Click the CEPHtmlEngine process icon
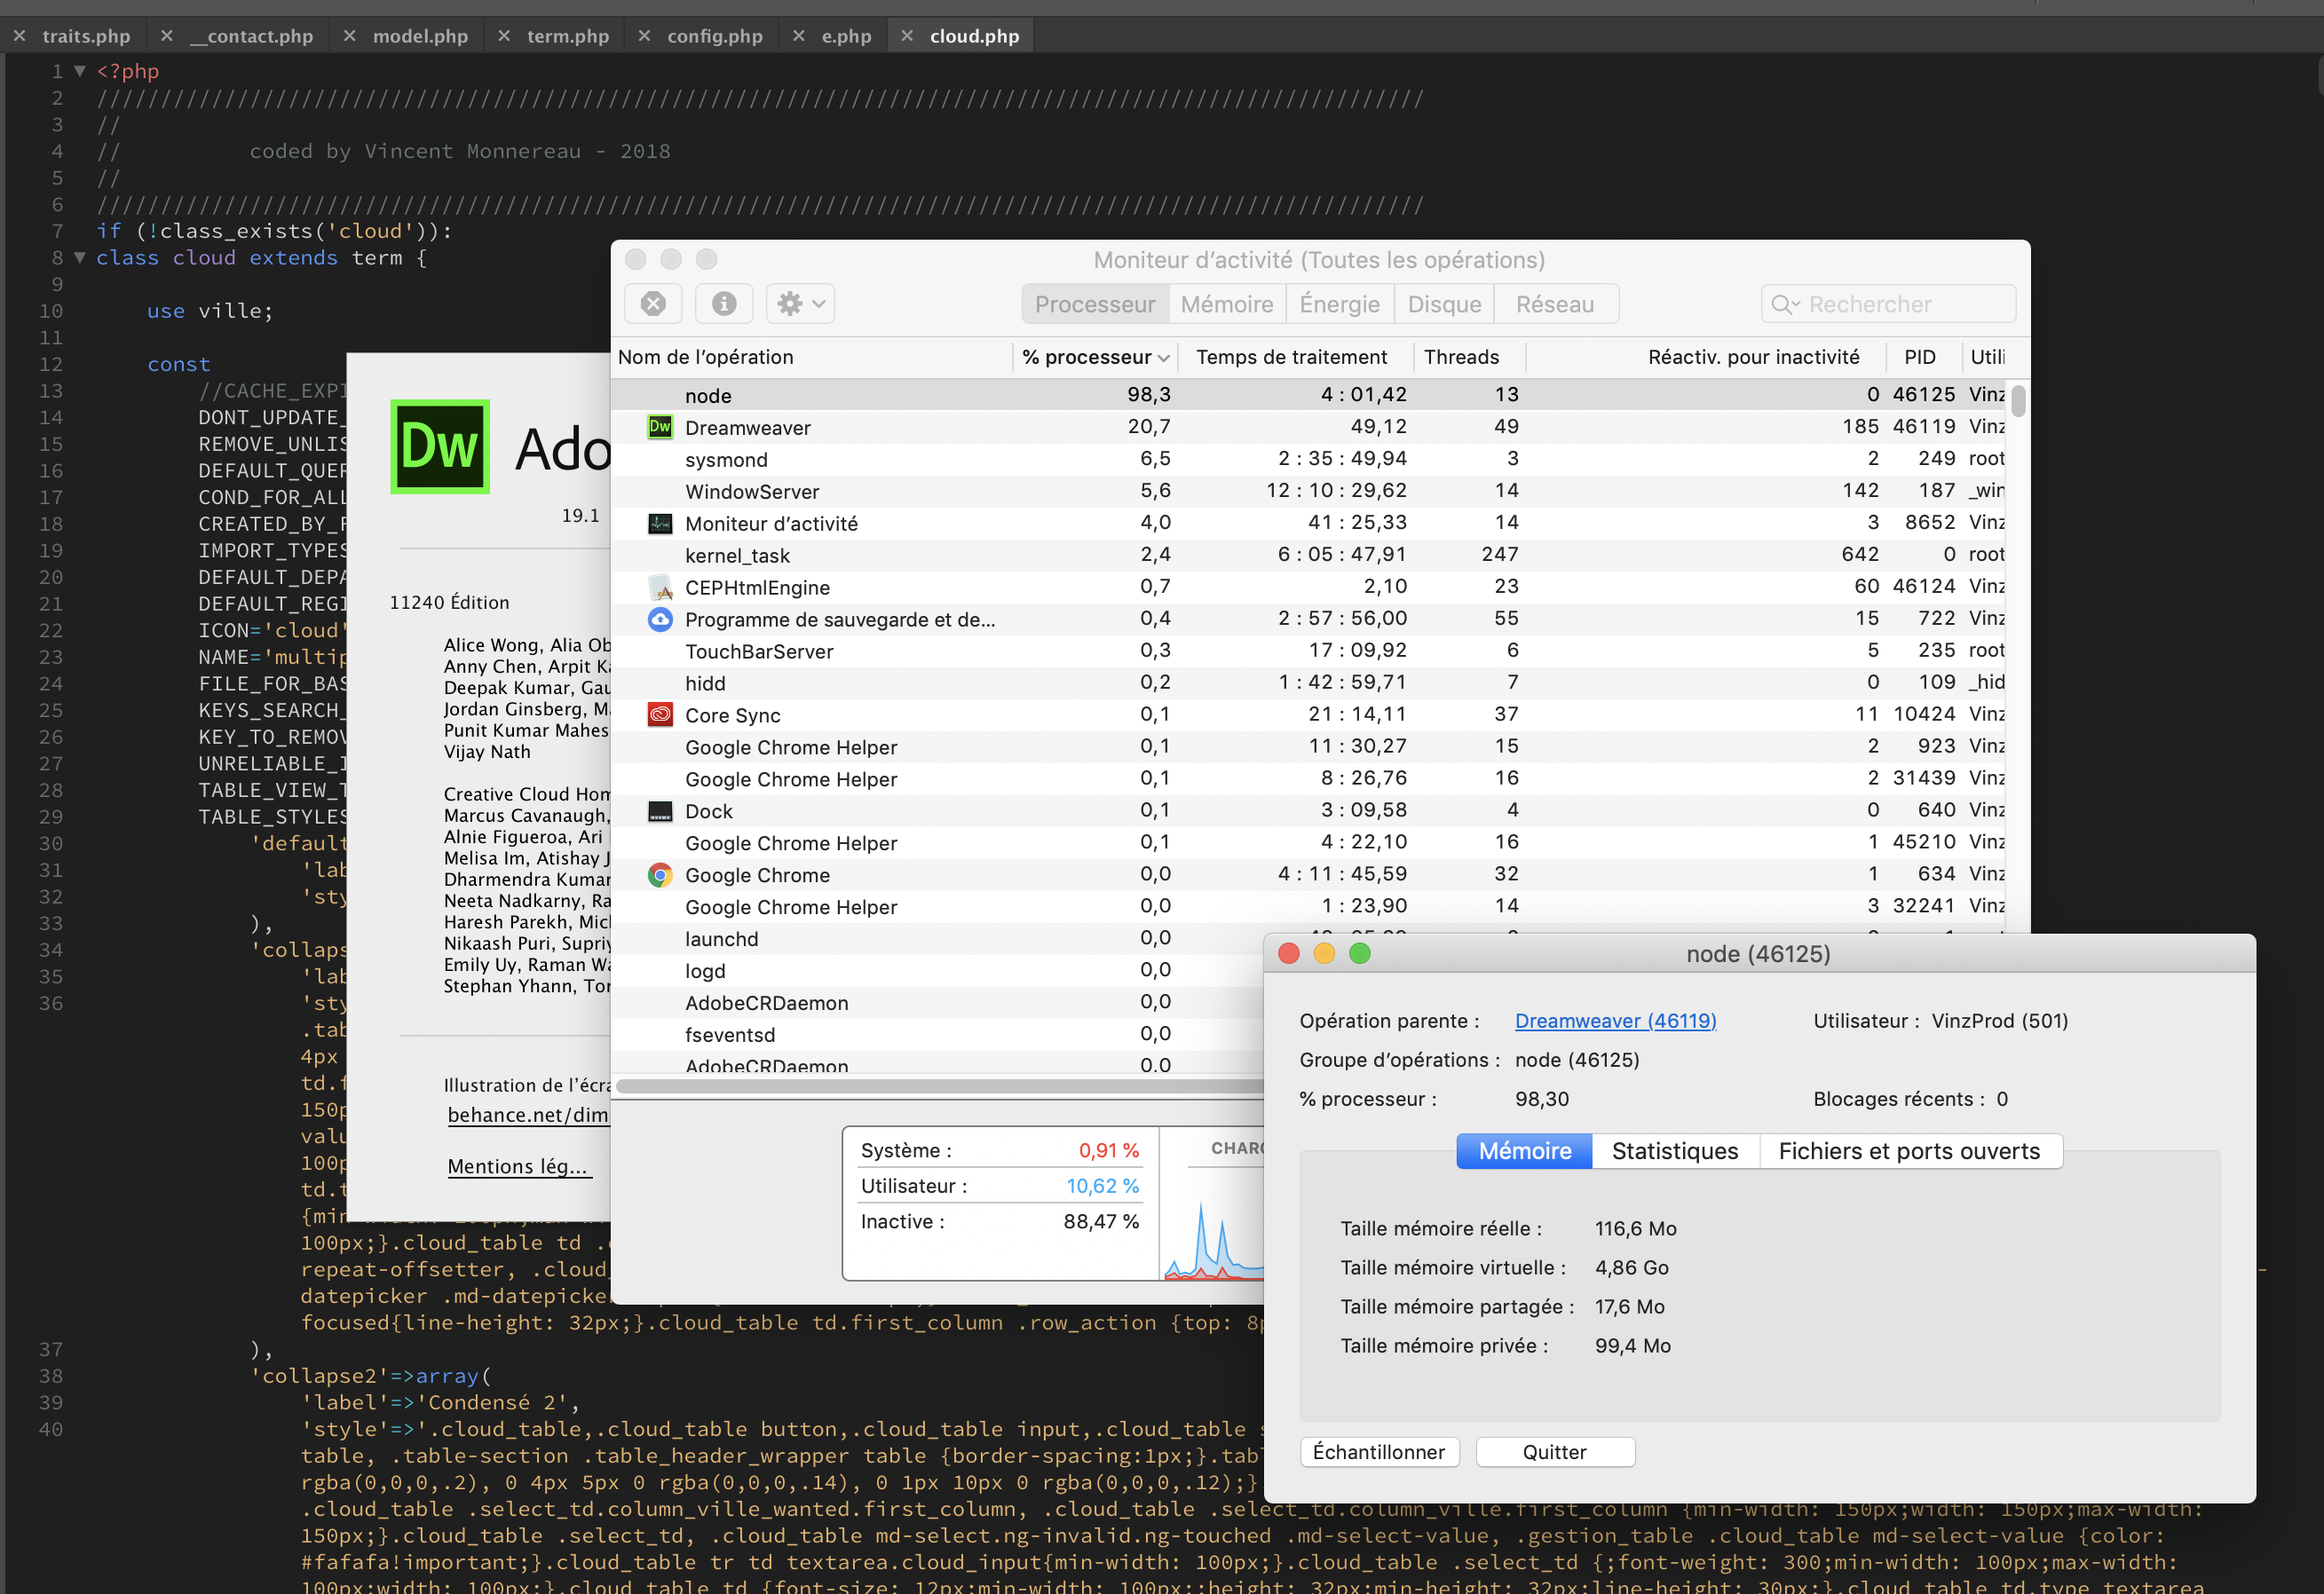 pos(660,587)
